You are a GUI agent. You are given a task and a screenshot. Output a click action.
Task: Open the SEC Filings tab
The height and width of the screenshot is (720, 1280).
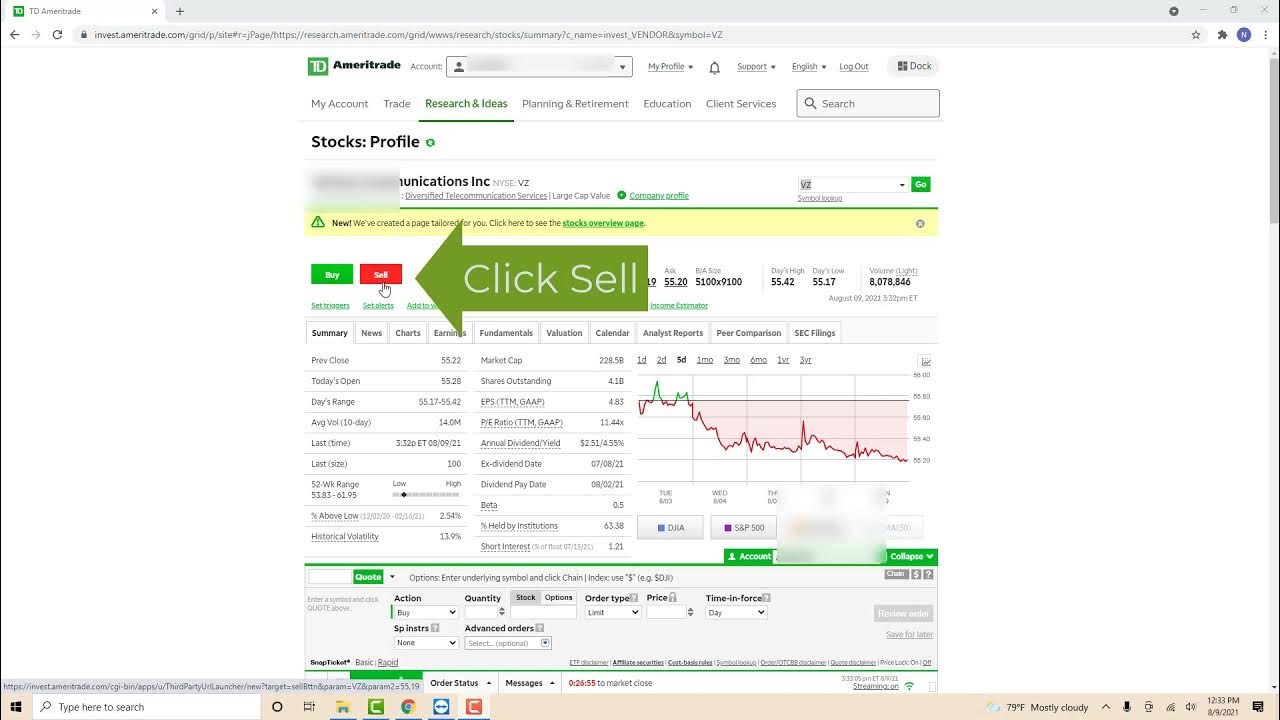815,333
